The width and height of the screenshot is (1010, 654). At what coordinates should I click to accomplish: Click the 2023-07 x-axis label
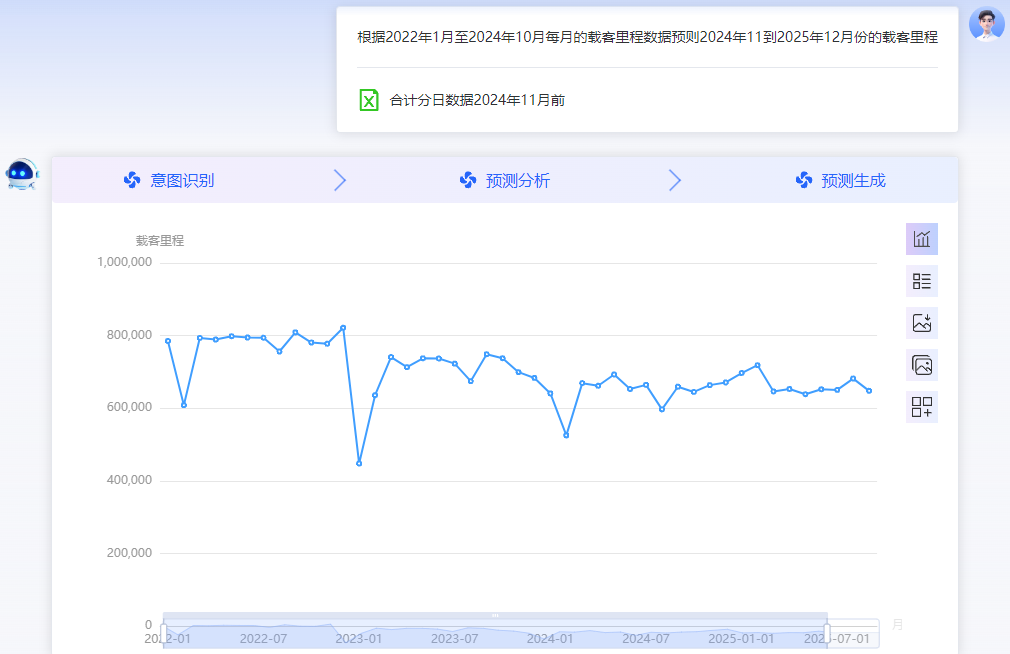tap(454, 639)
